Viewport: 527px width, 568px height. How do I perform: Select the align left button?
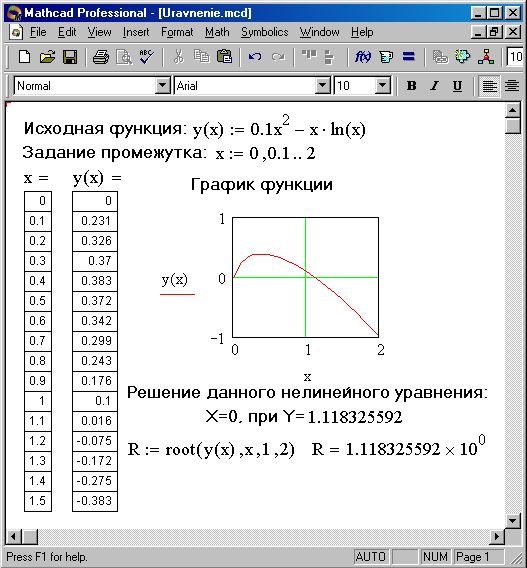489,86
